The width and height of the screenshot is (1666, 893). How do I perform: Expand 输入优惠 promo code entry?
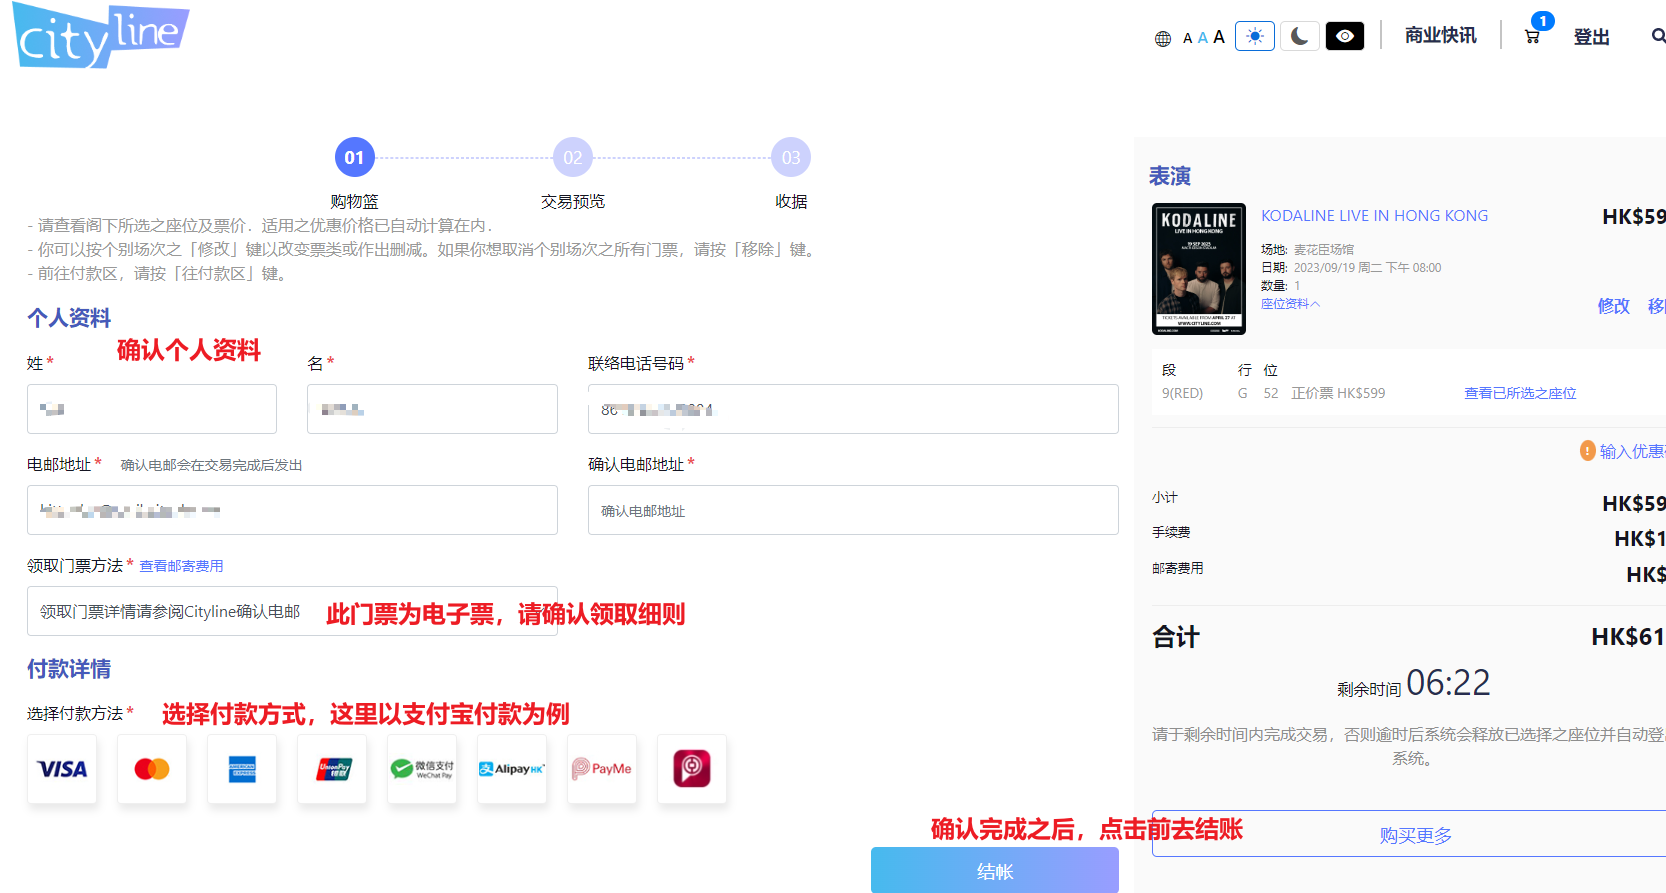click(x=1630, y=451)
